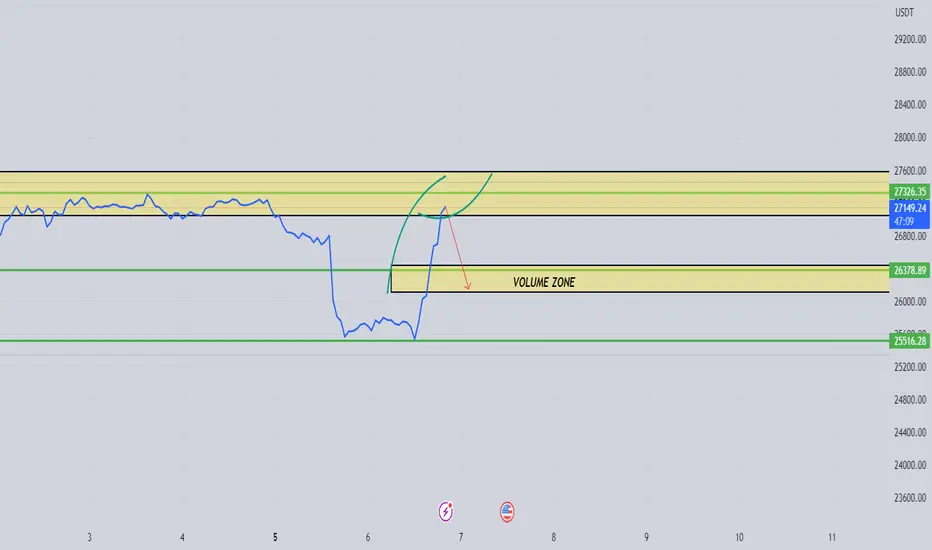This screenshot has height=550, width=932.
Task: Click the 24800.00 price scale value
Action: click(909, 400)
